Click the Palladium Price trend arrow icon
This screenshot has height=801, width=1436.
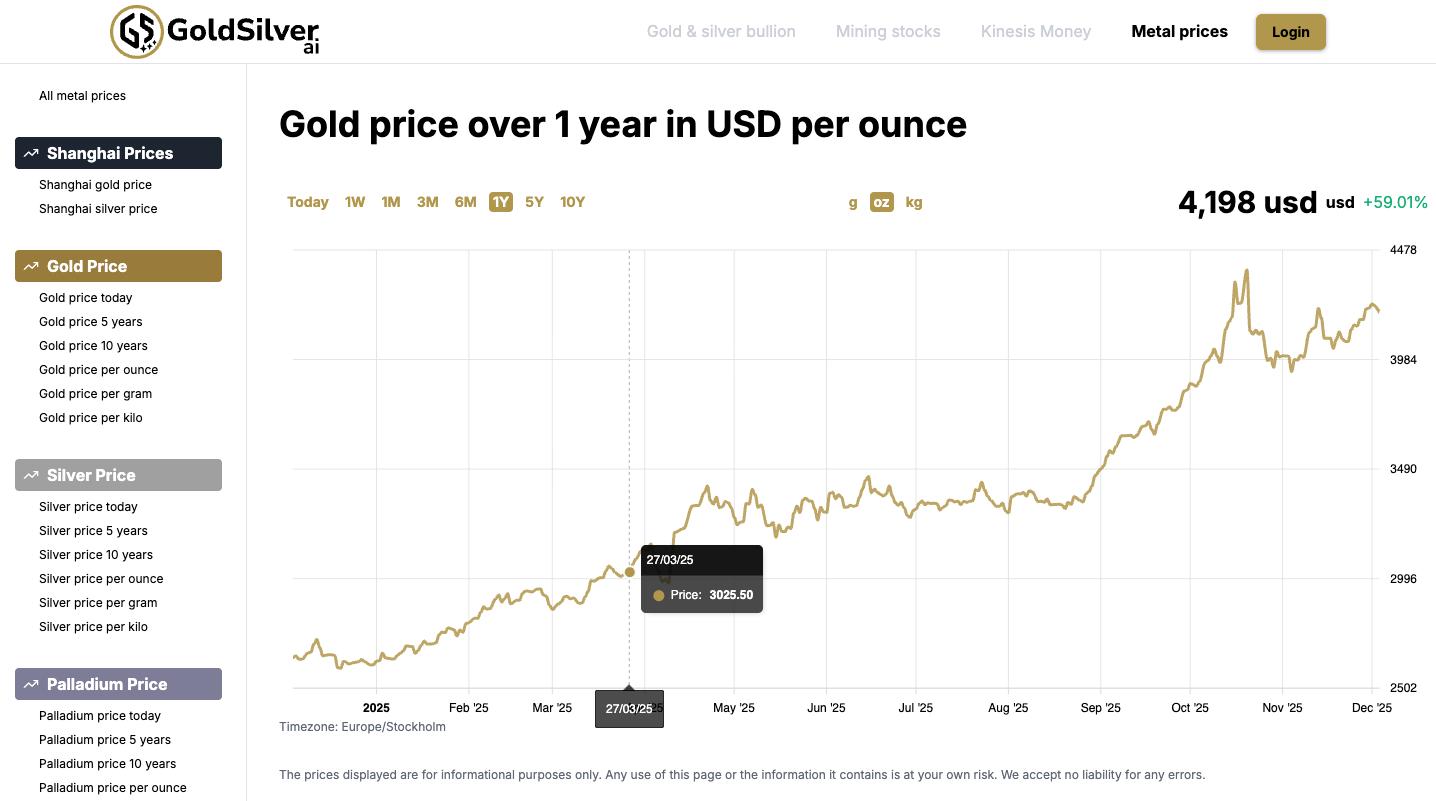(31, 684)
